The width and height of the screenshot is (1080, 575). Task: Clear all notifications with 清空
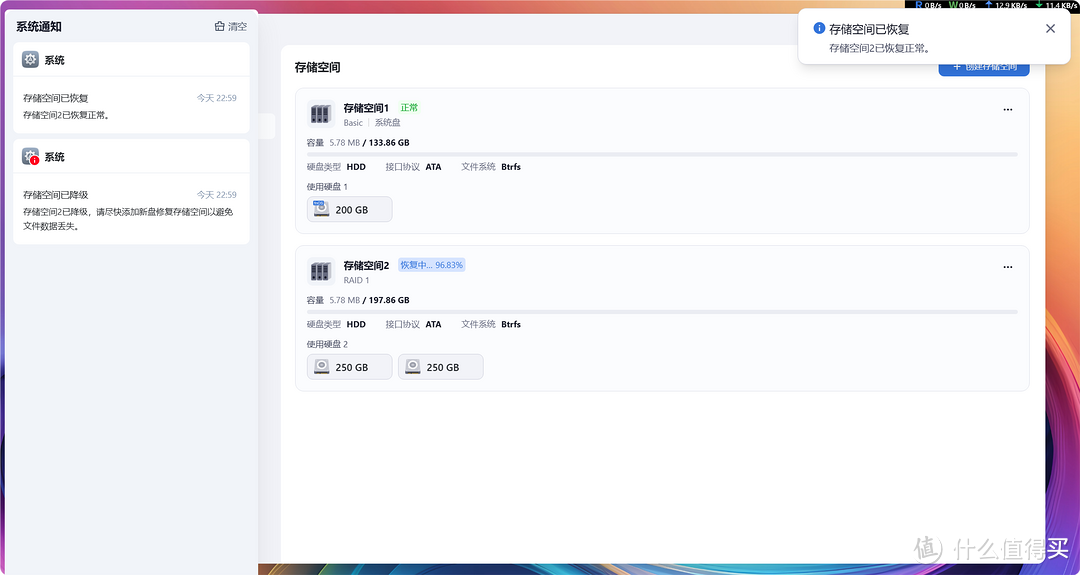[231, 27]
